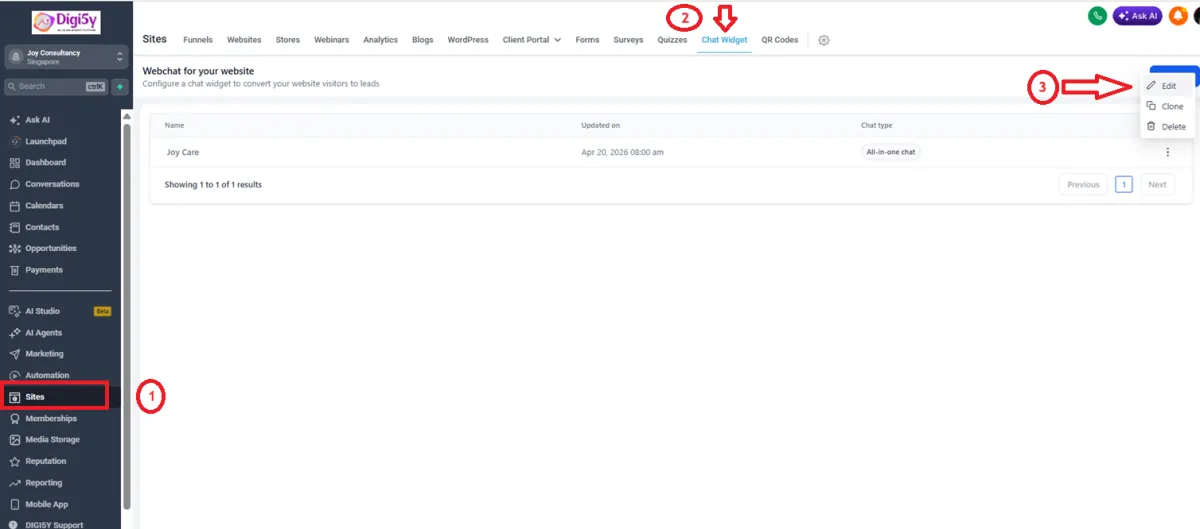Open the settings gear in Sites tabs
The image size is (1200, 529).
[x=824, y=40]
